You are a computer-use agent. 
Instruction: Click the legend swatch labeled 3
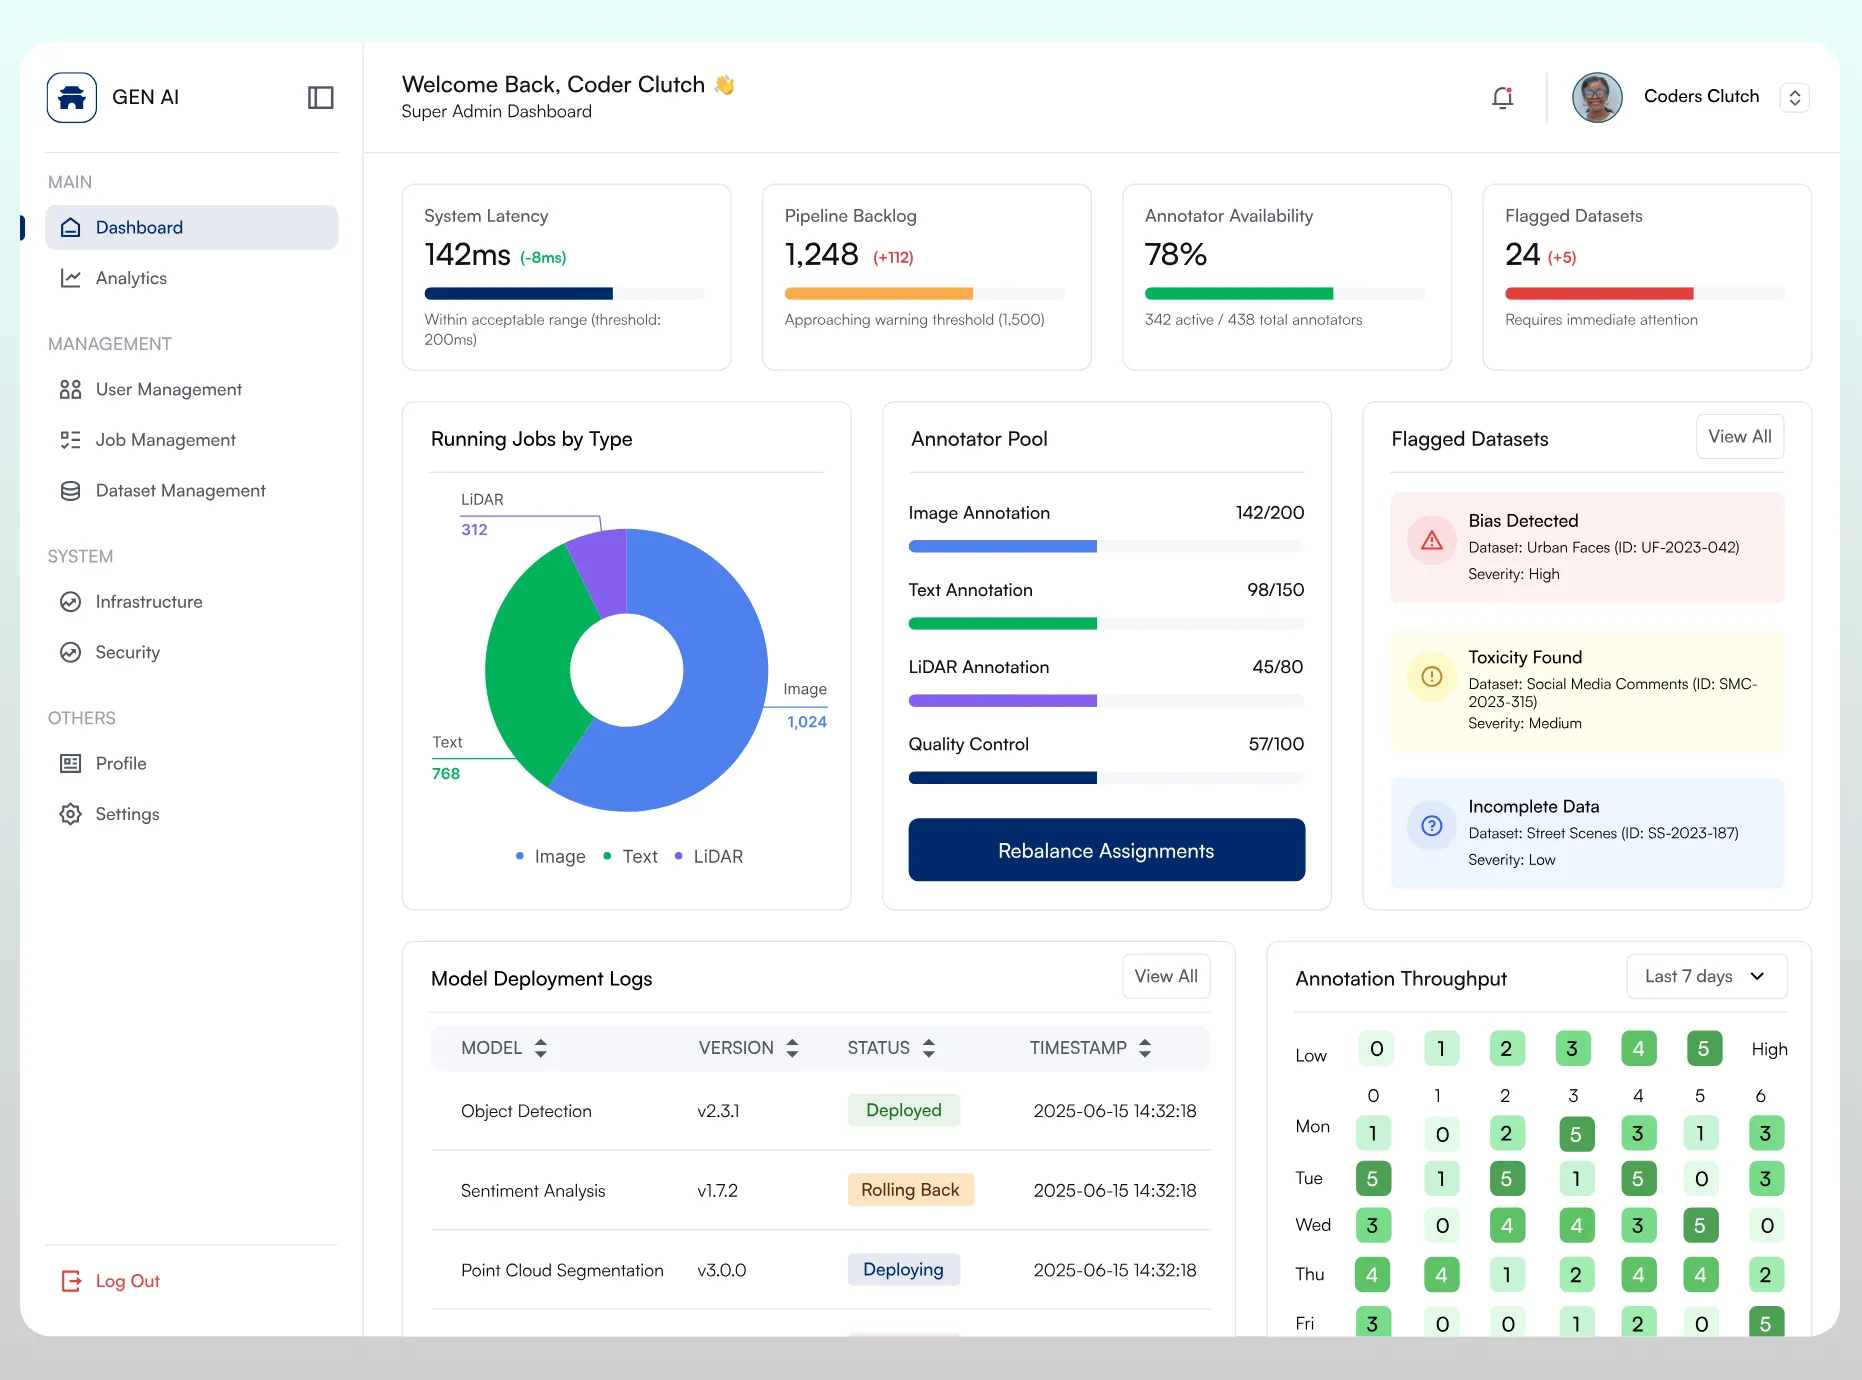point(1572,1048)
